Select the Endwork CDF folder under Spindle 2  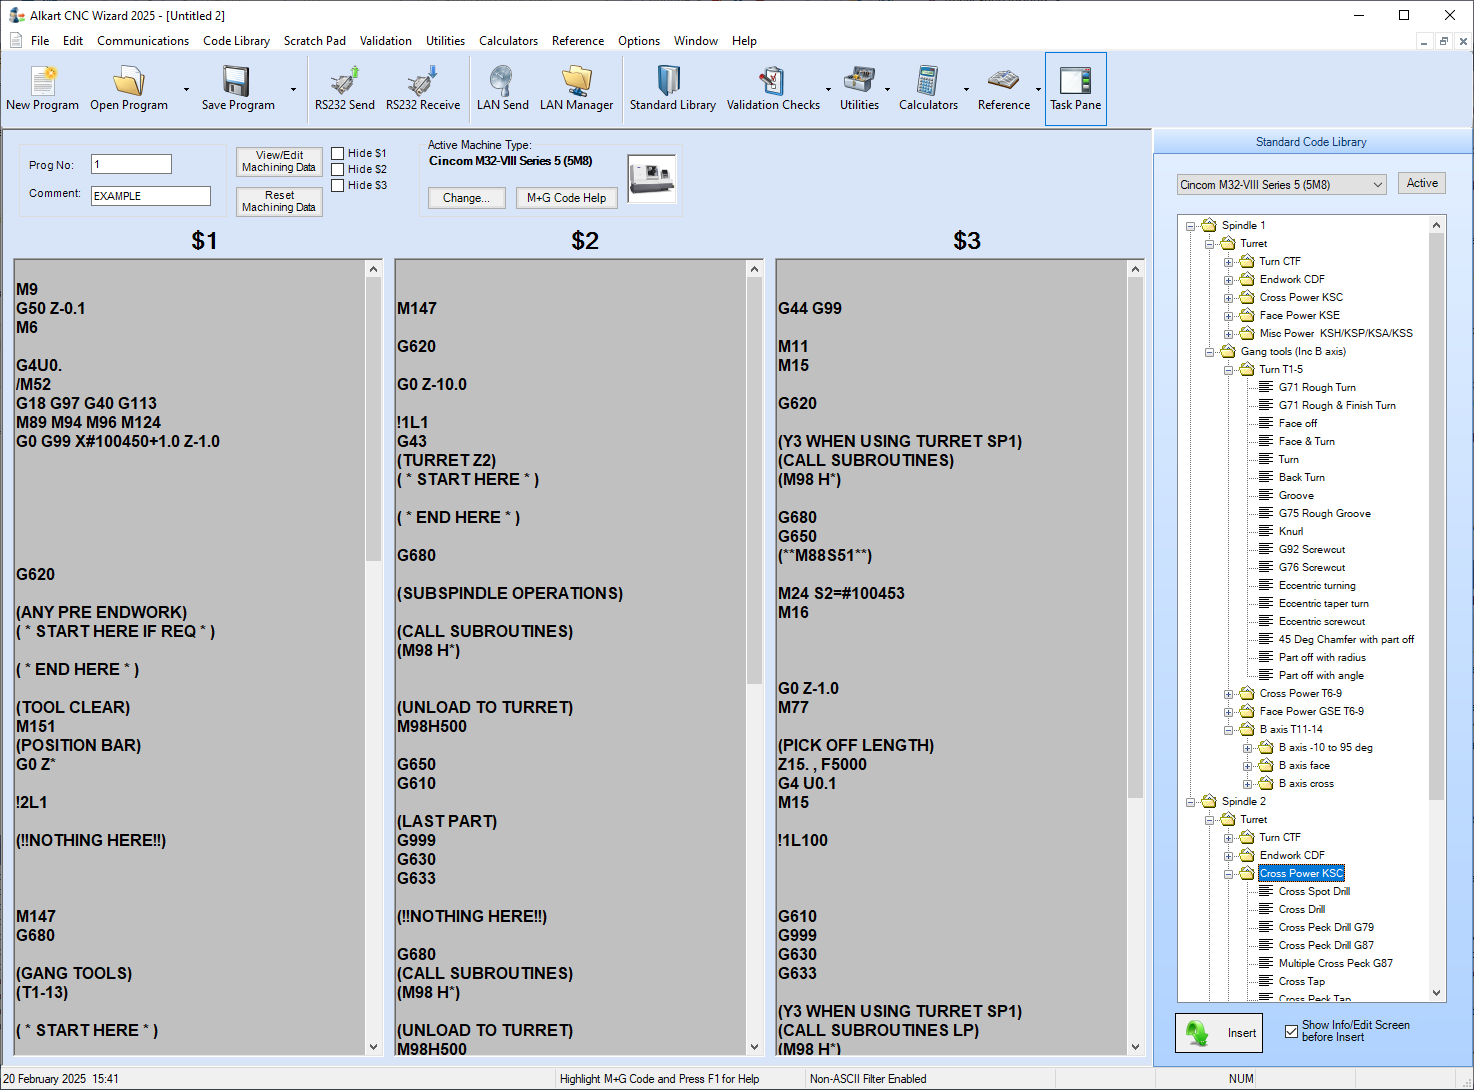[1292, 855]
